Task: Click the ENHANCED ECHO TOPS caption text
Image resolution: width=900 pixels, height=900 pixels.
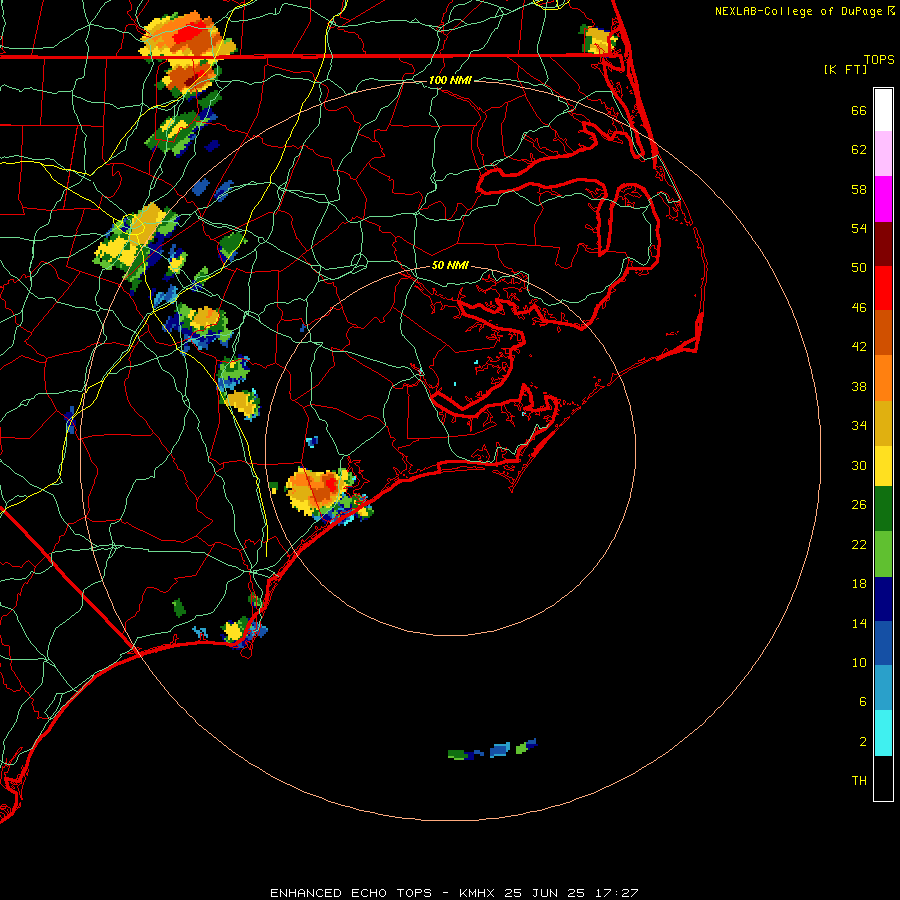Action: 351,893
